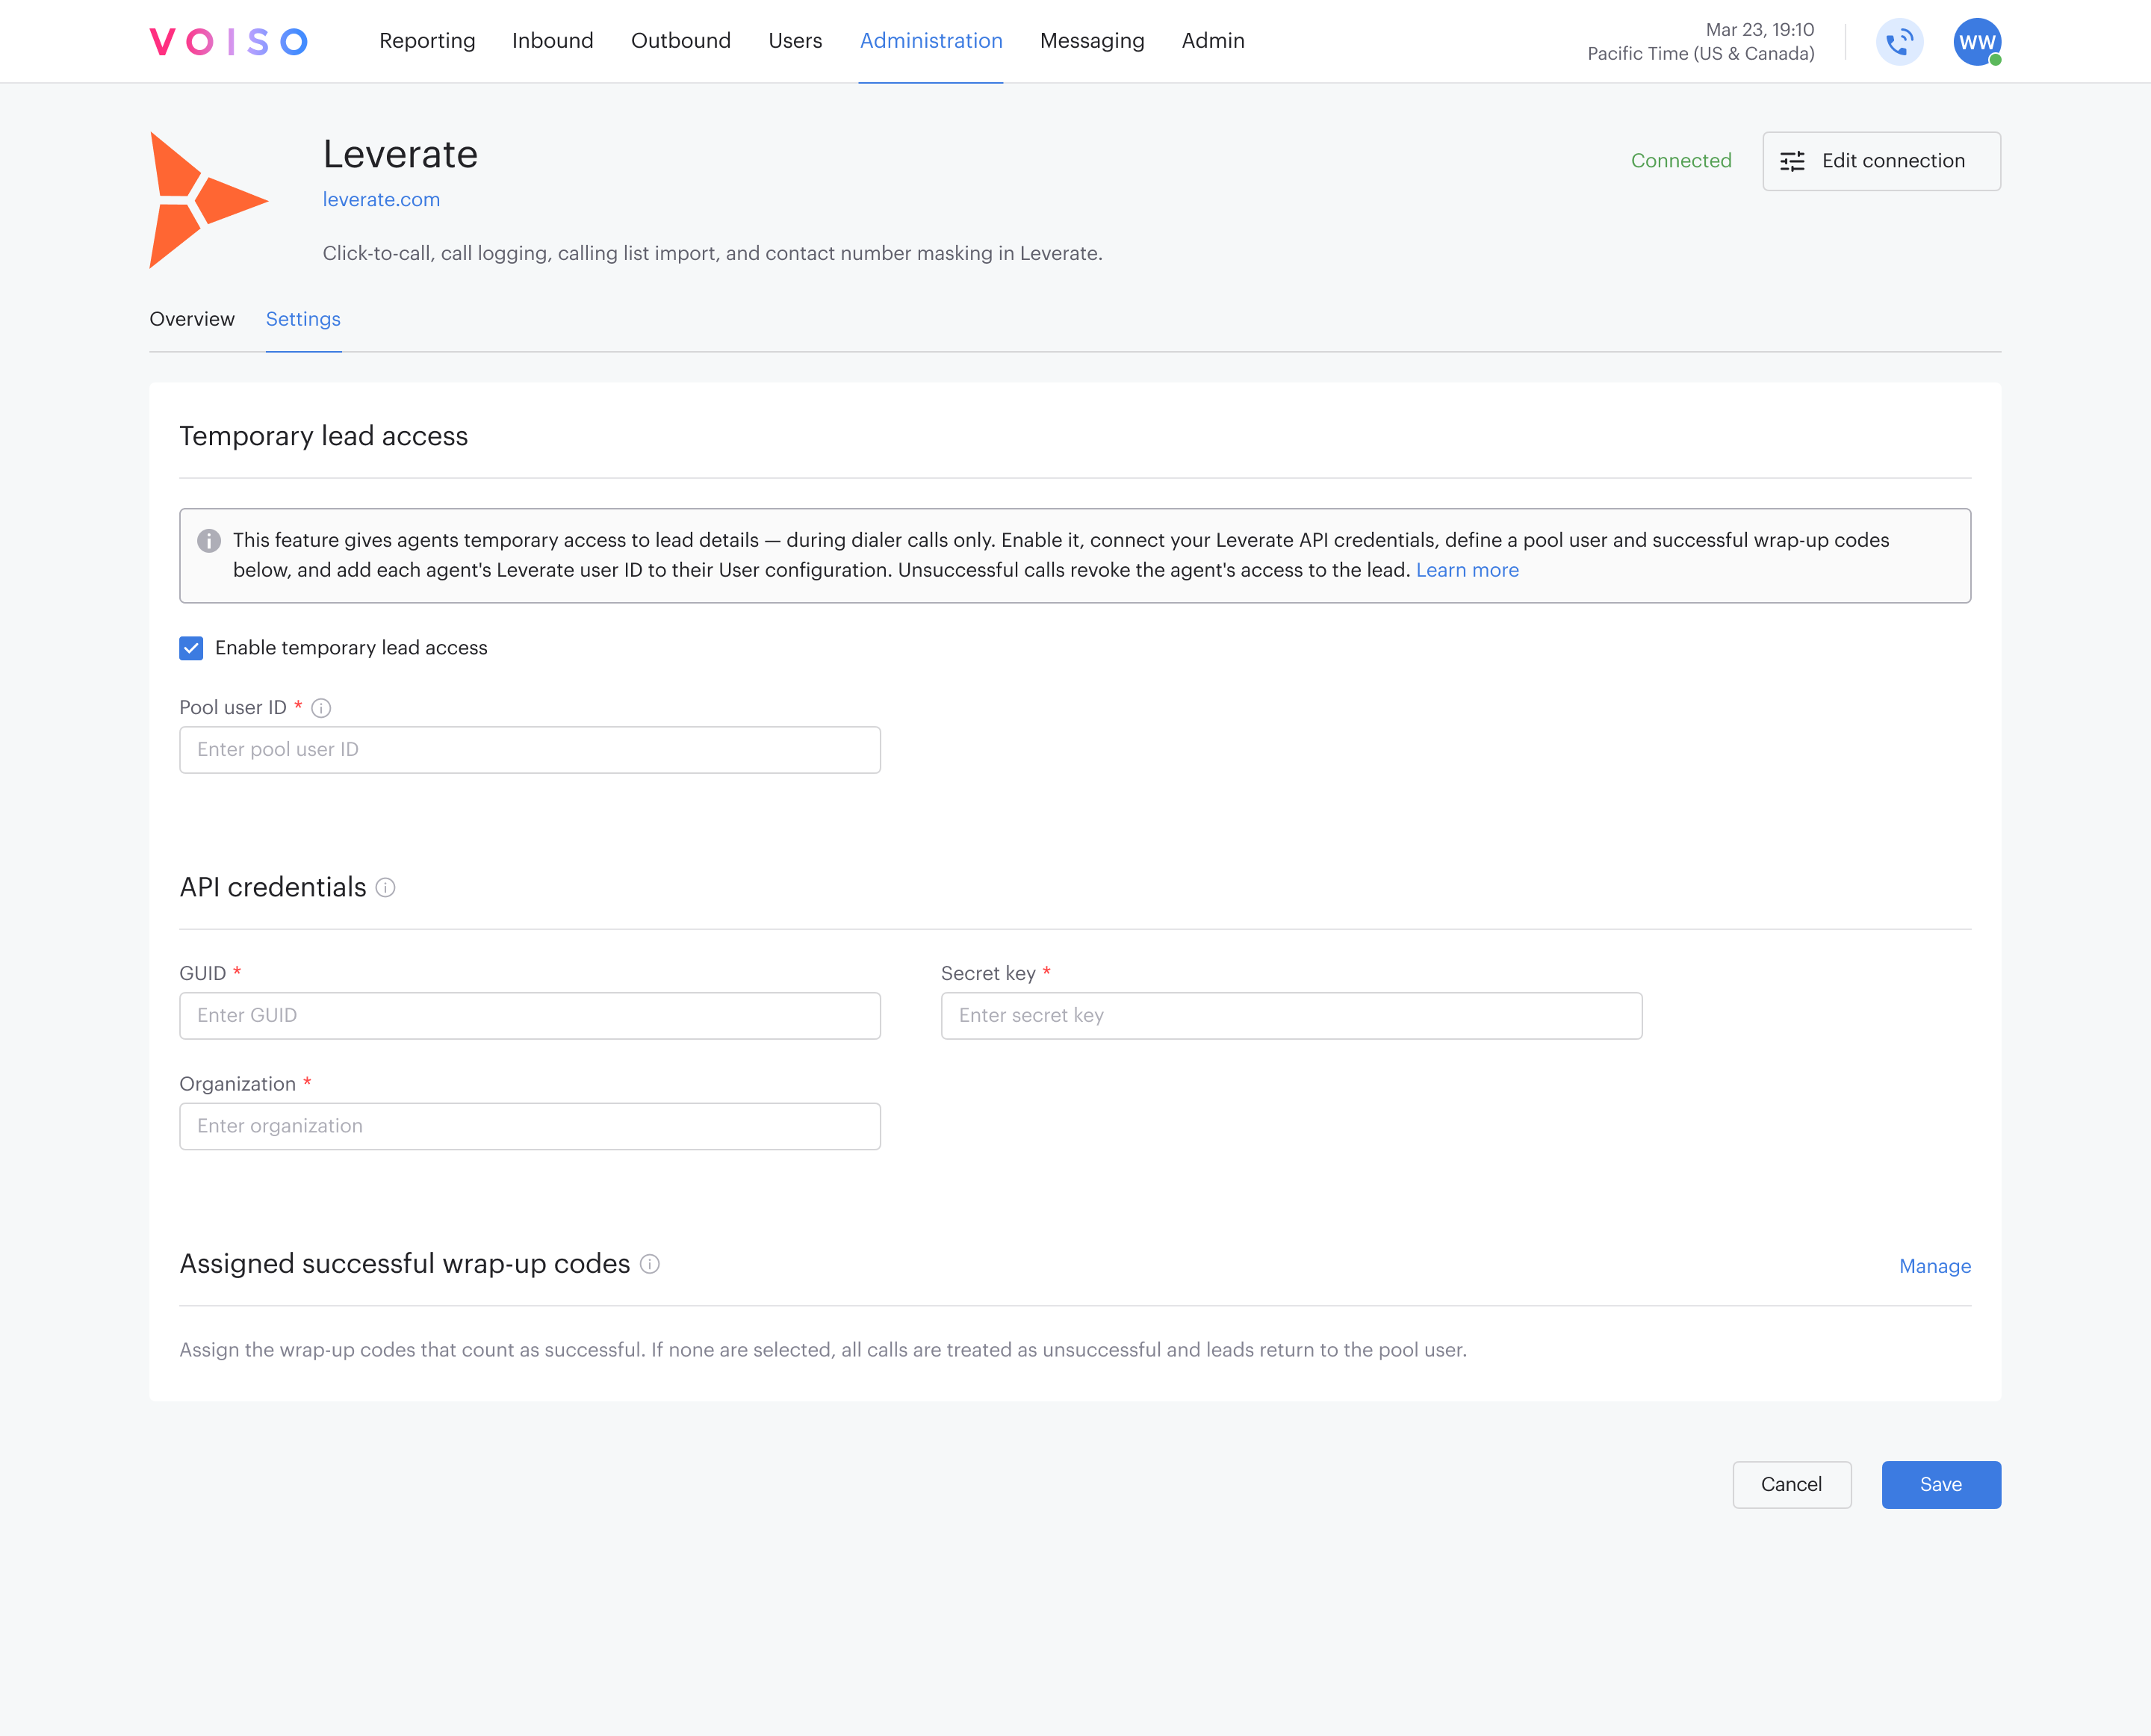
Task: Follow the Learn more link
Action: [1467, 570]
